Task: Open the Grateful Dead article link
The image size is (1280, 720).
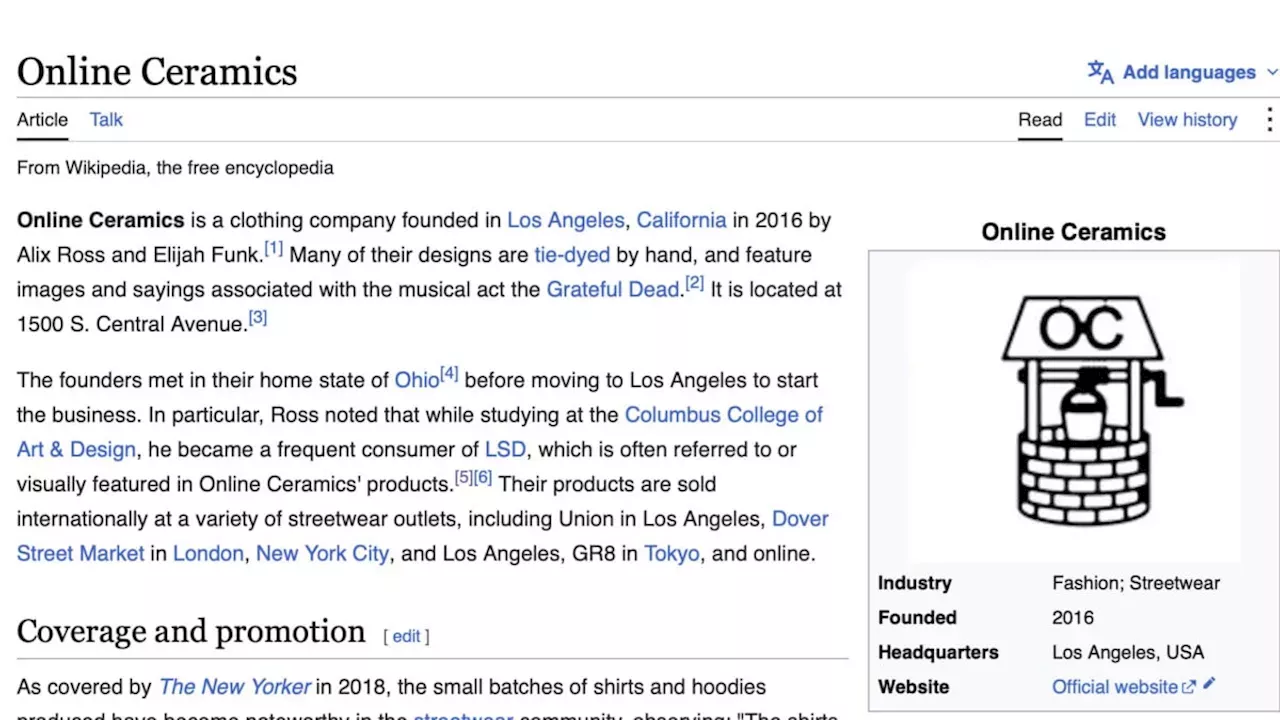Action: pos(613,289)
